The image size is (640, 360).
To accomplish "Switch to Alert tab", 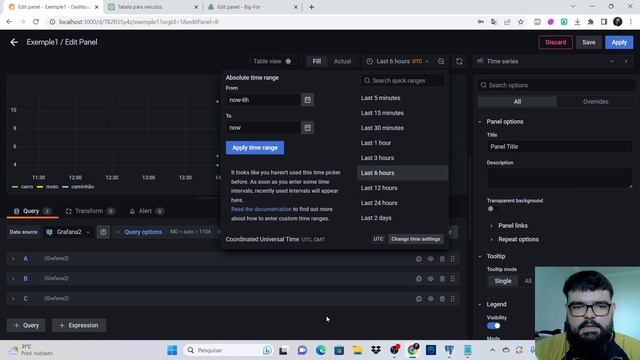I will pos(146,211).
